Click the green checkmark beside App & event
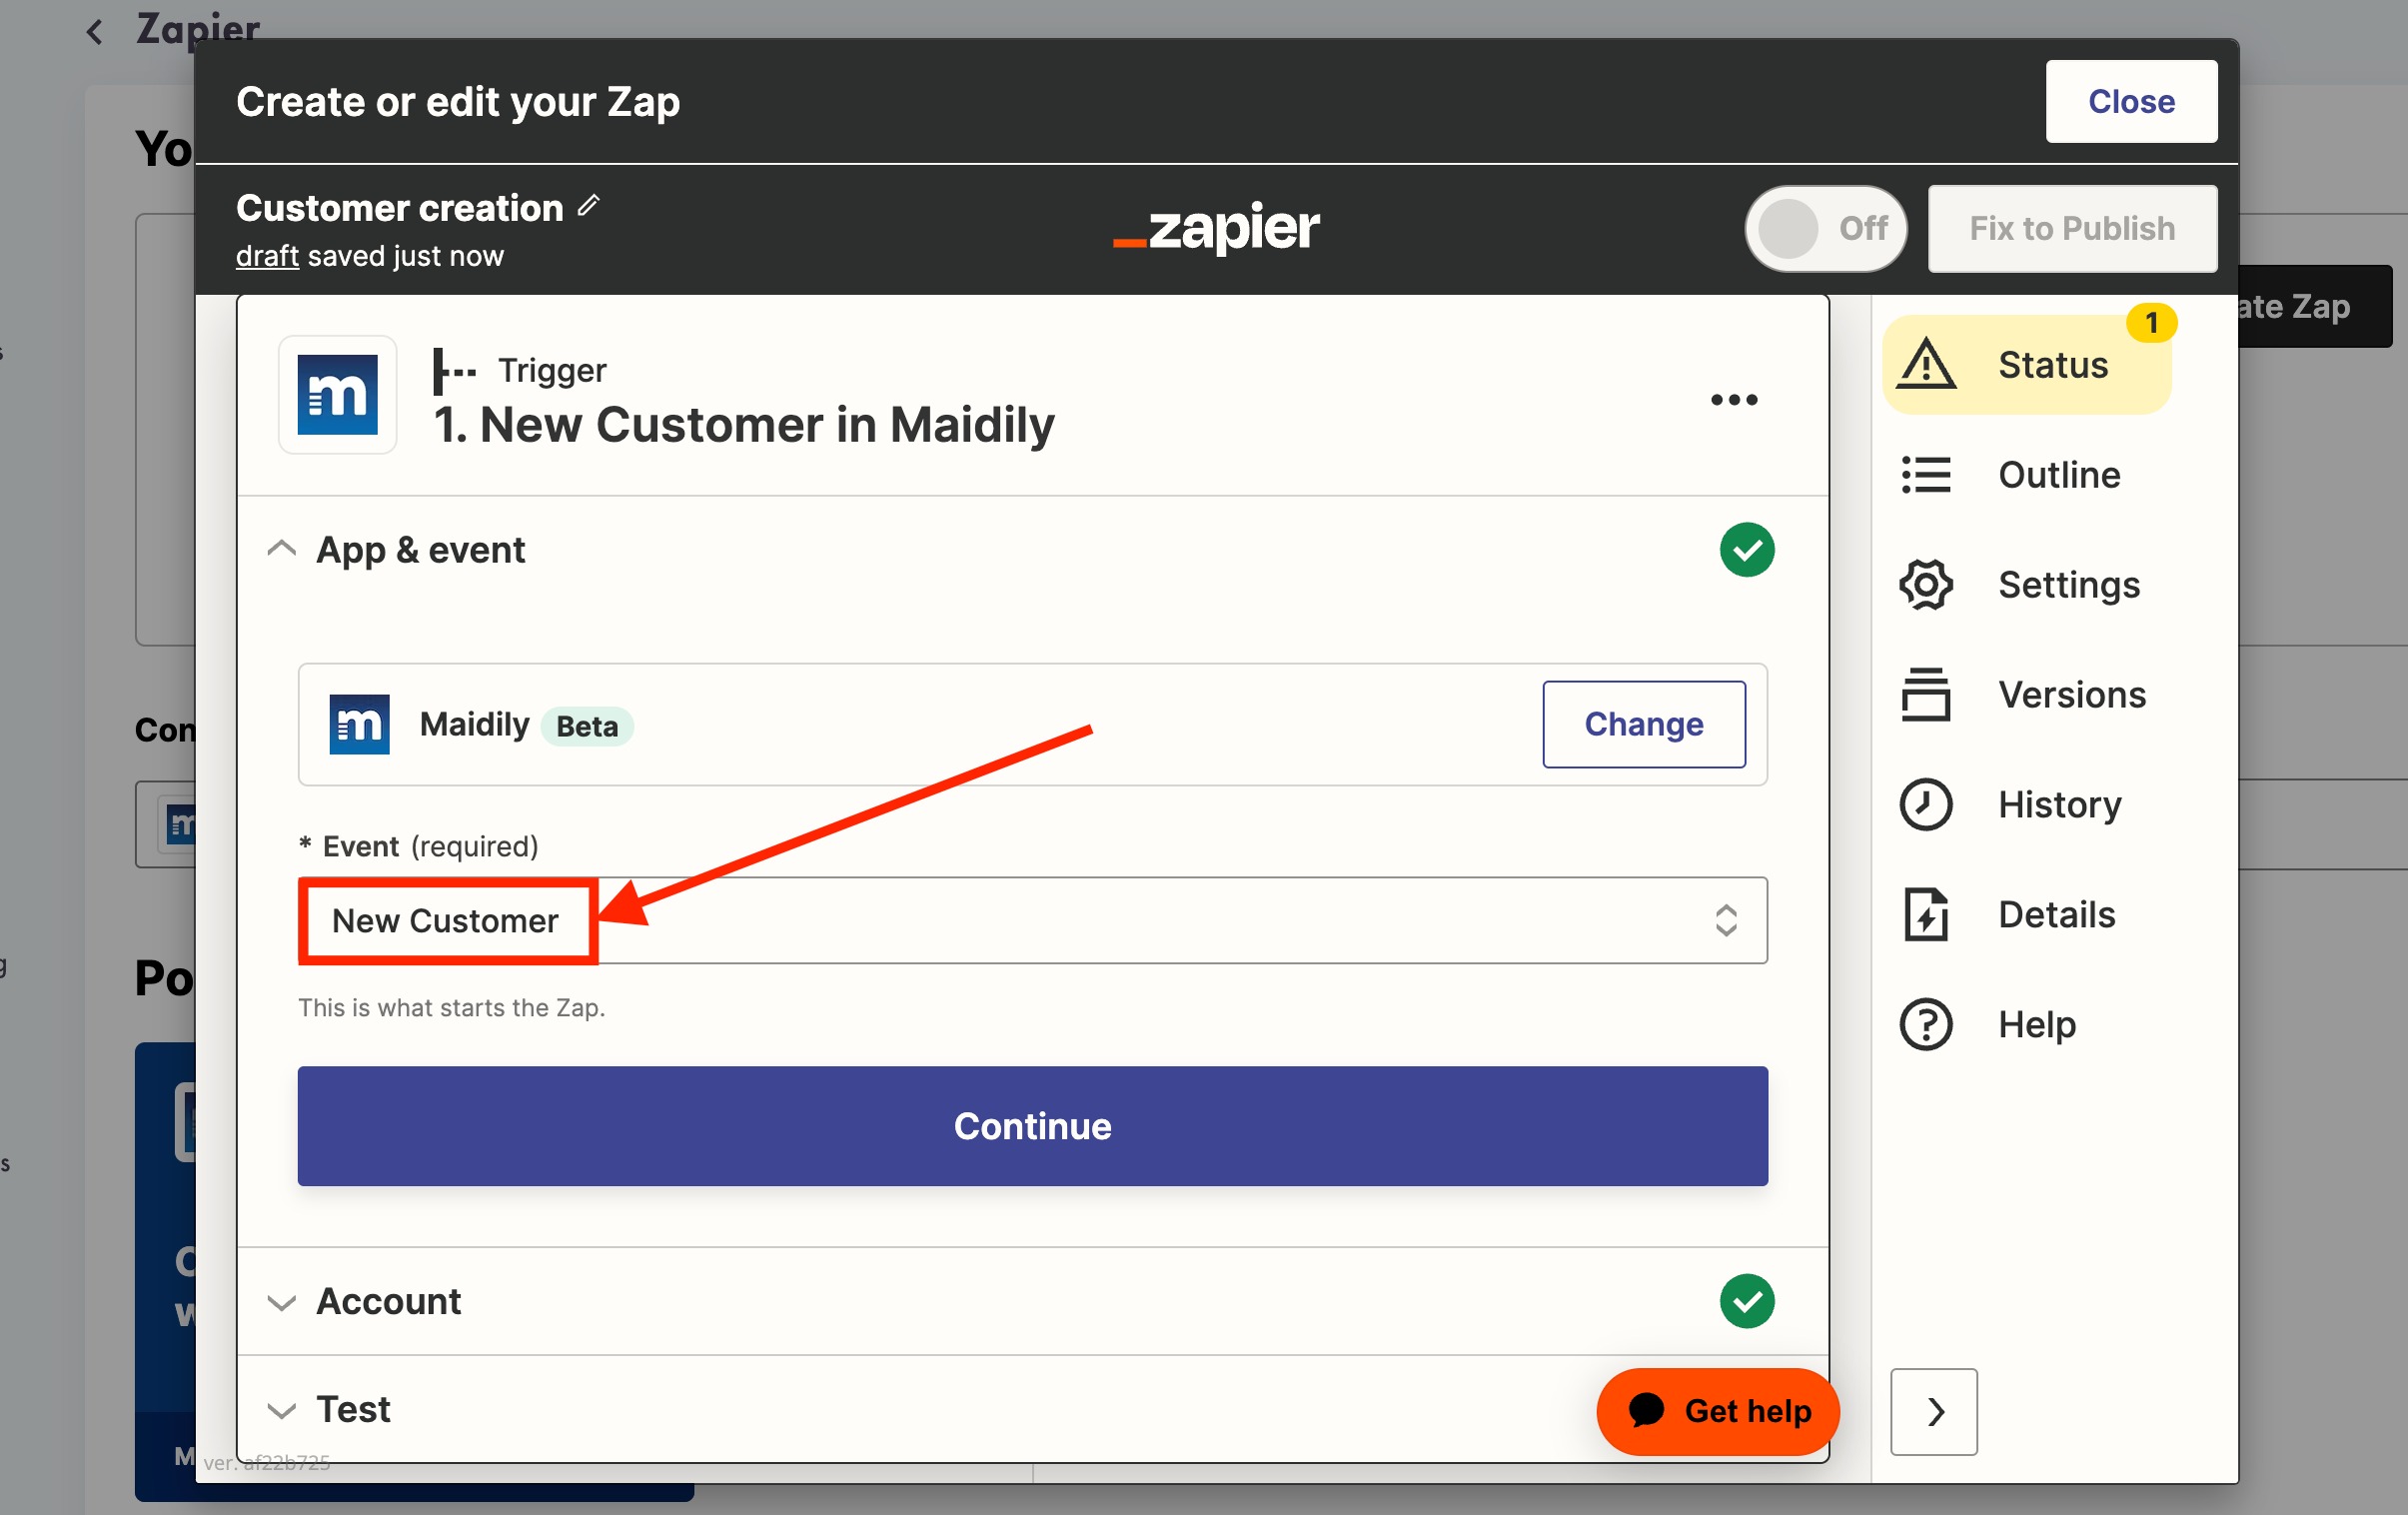 [1747, 549]
